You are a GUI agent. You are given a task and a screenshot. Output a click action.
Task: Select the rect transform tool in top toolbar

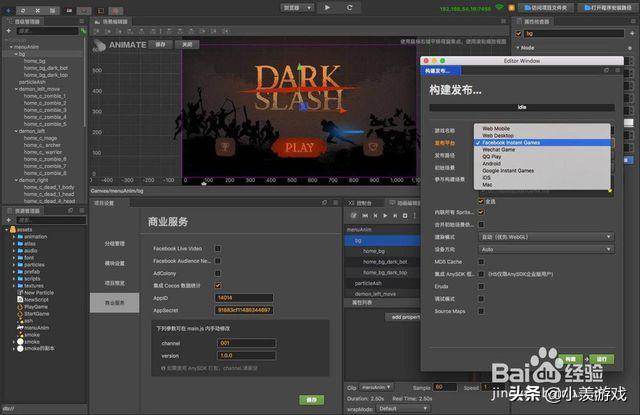click(52, 10)
